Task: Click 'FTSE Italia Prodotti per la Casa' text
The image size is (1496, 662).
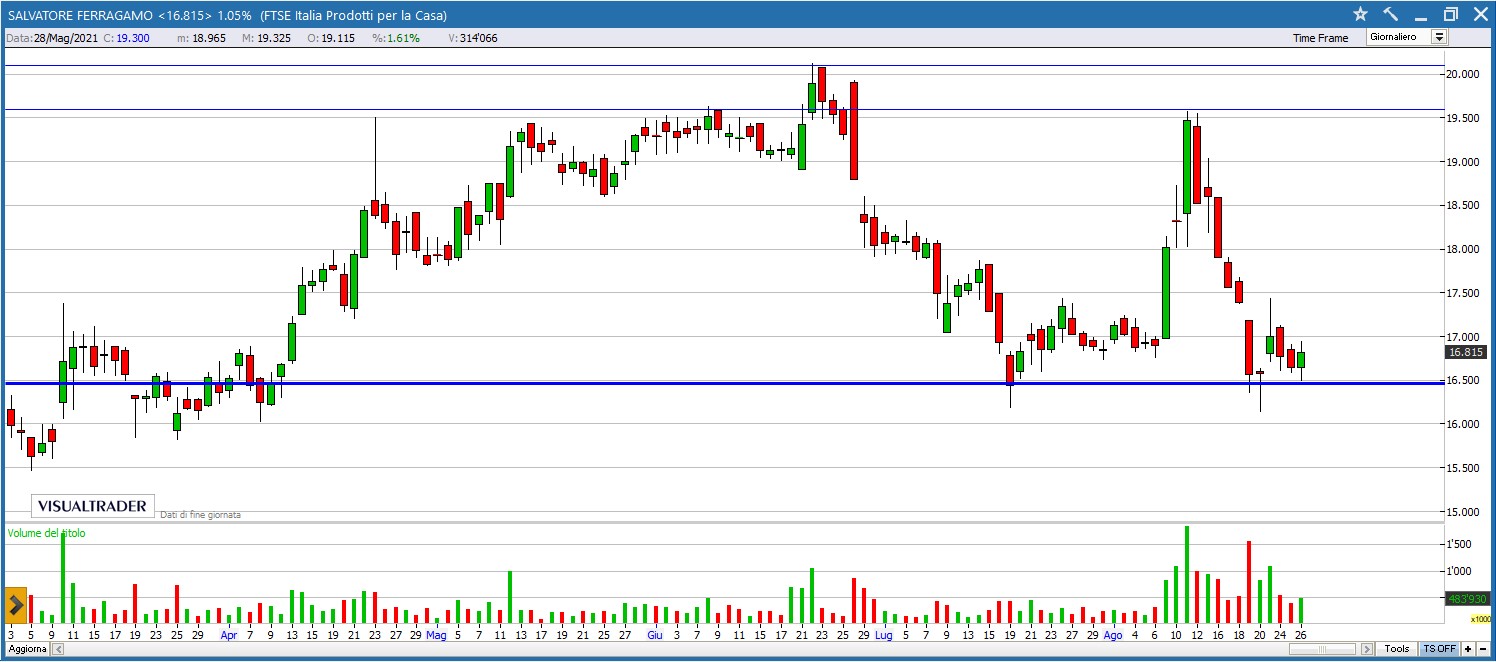Action: point(353,15)
